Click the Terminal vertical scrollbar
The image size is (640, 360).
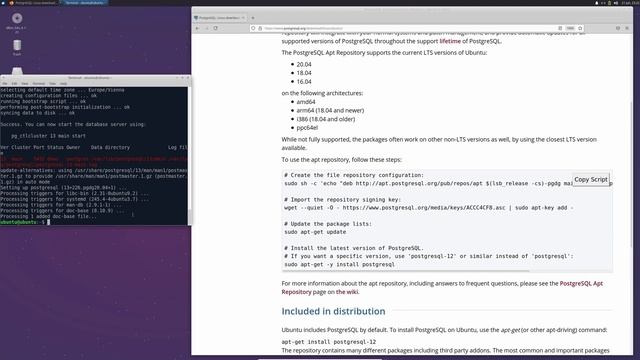click(189, 155)
